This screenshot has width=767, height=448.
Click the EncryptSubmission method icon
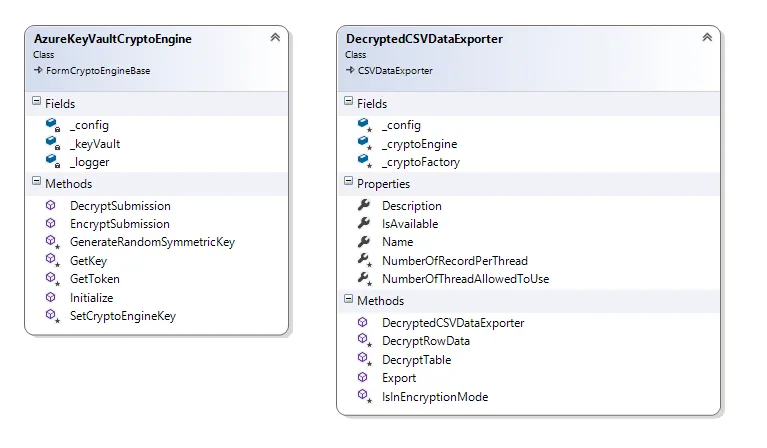click(50, 224)
